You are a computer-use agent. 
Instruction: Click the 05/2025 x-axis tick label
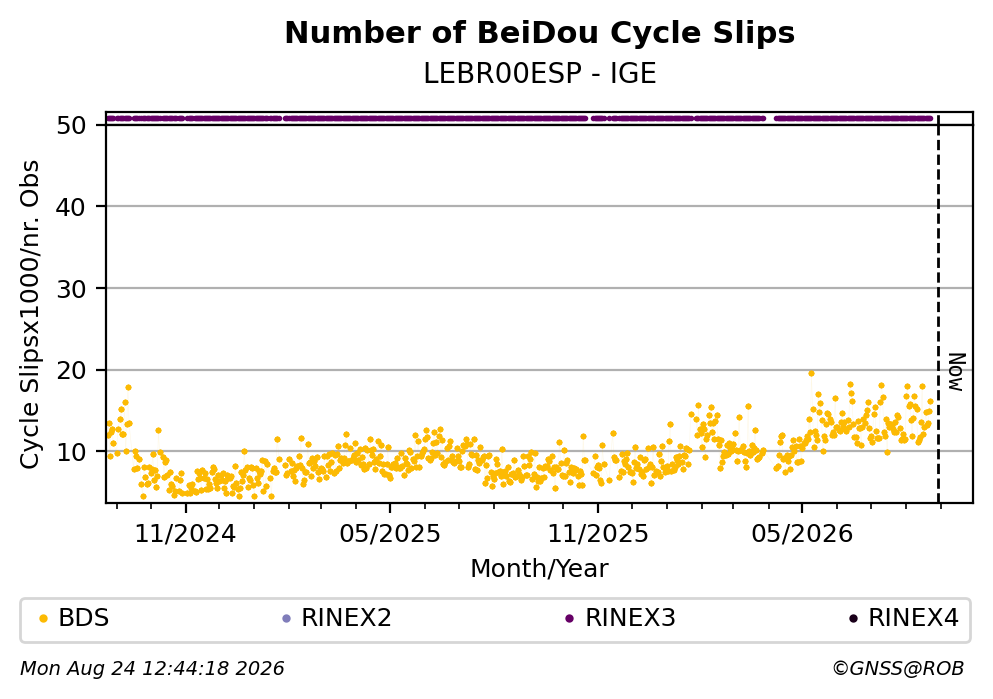(x=389, y=534)
